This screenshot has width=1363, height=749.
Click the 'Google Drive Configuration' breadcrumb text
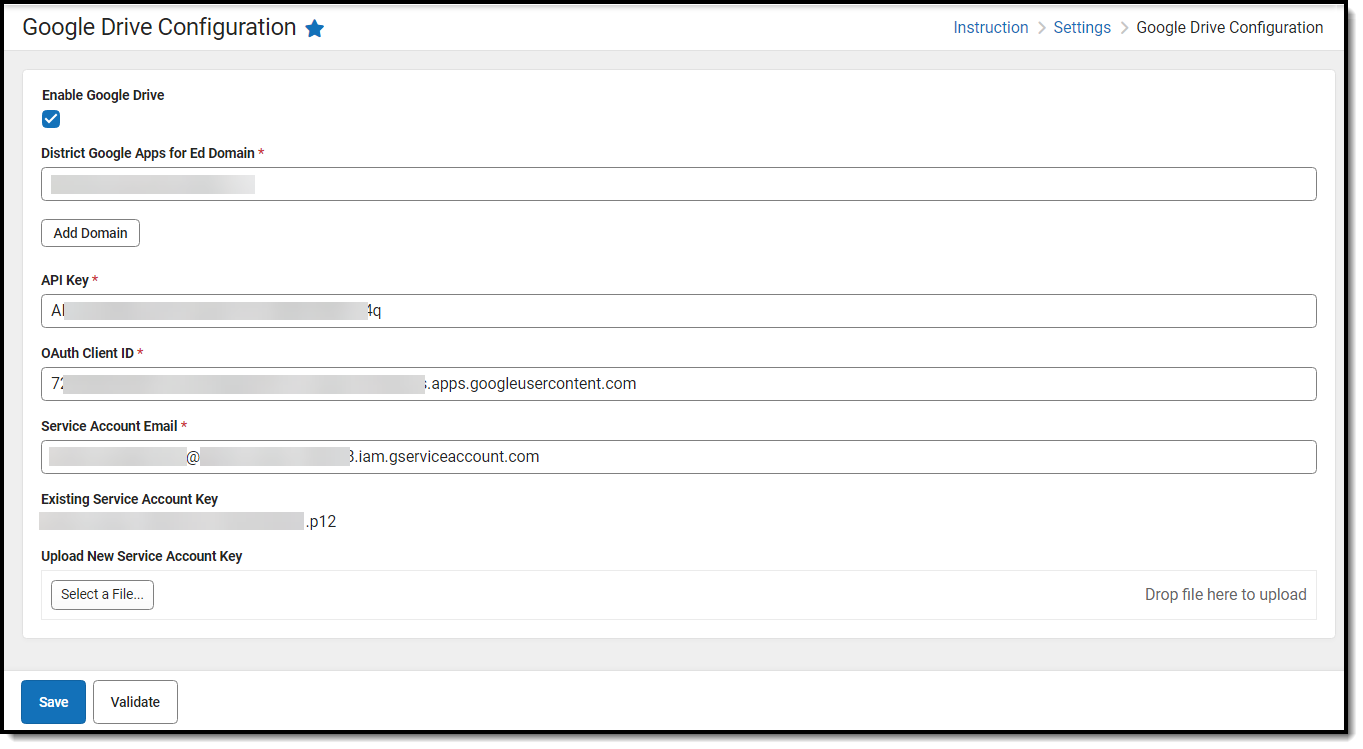(x=1230, y=28)
